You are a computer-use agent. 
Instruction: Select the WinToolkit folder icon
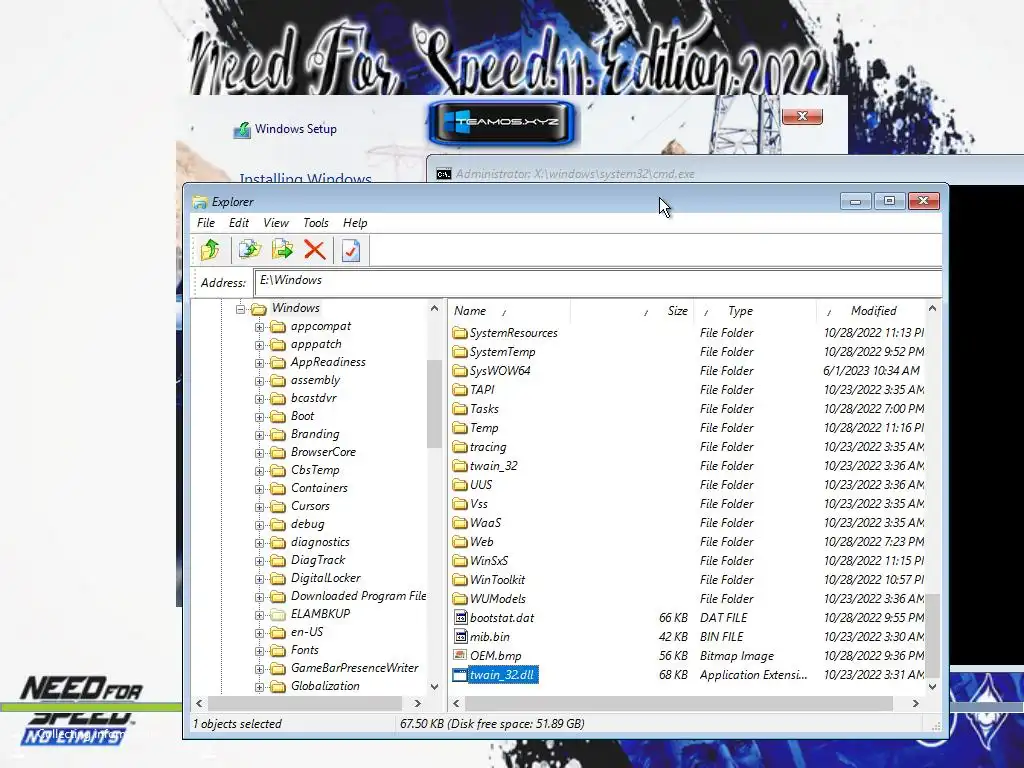[460, 579]
